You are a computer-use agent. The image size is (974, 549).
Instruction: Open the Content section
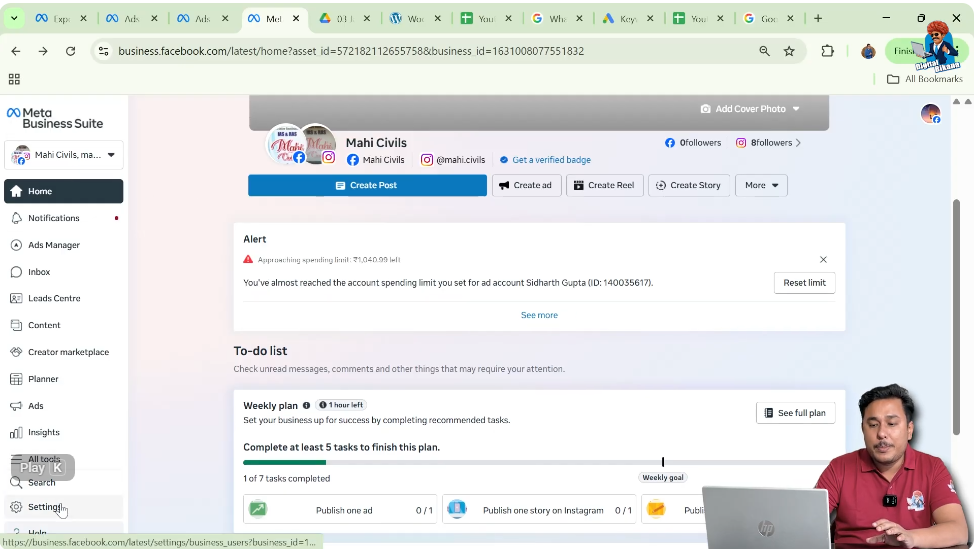(63, 325)
